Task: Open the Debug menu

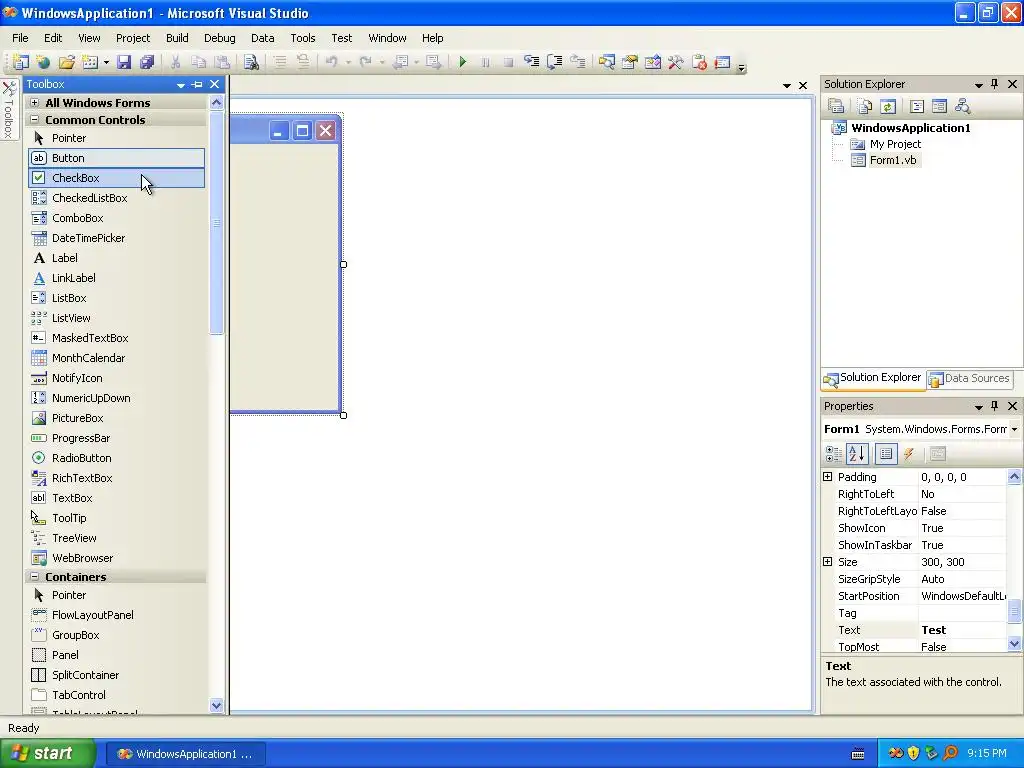Action: [x=219, y=38]
